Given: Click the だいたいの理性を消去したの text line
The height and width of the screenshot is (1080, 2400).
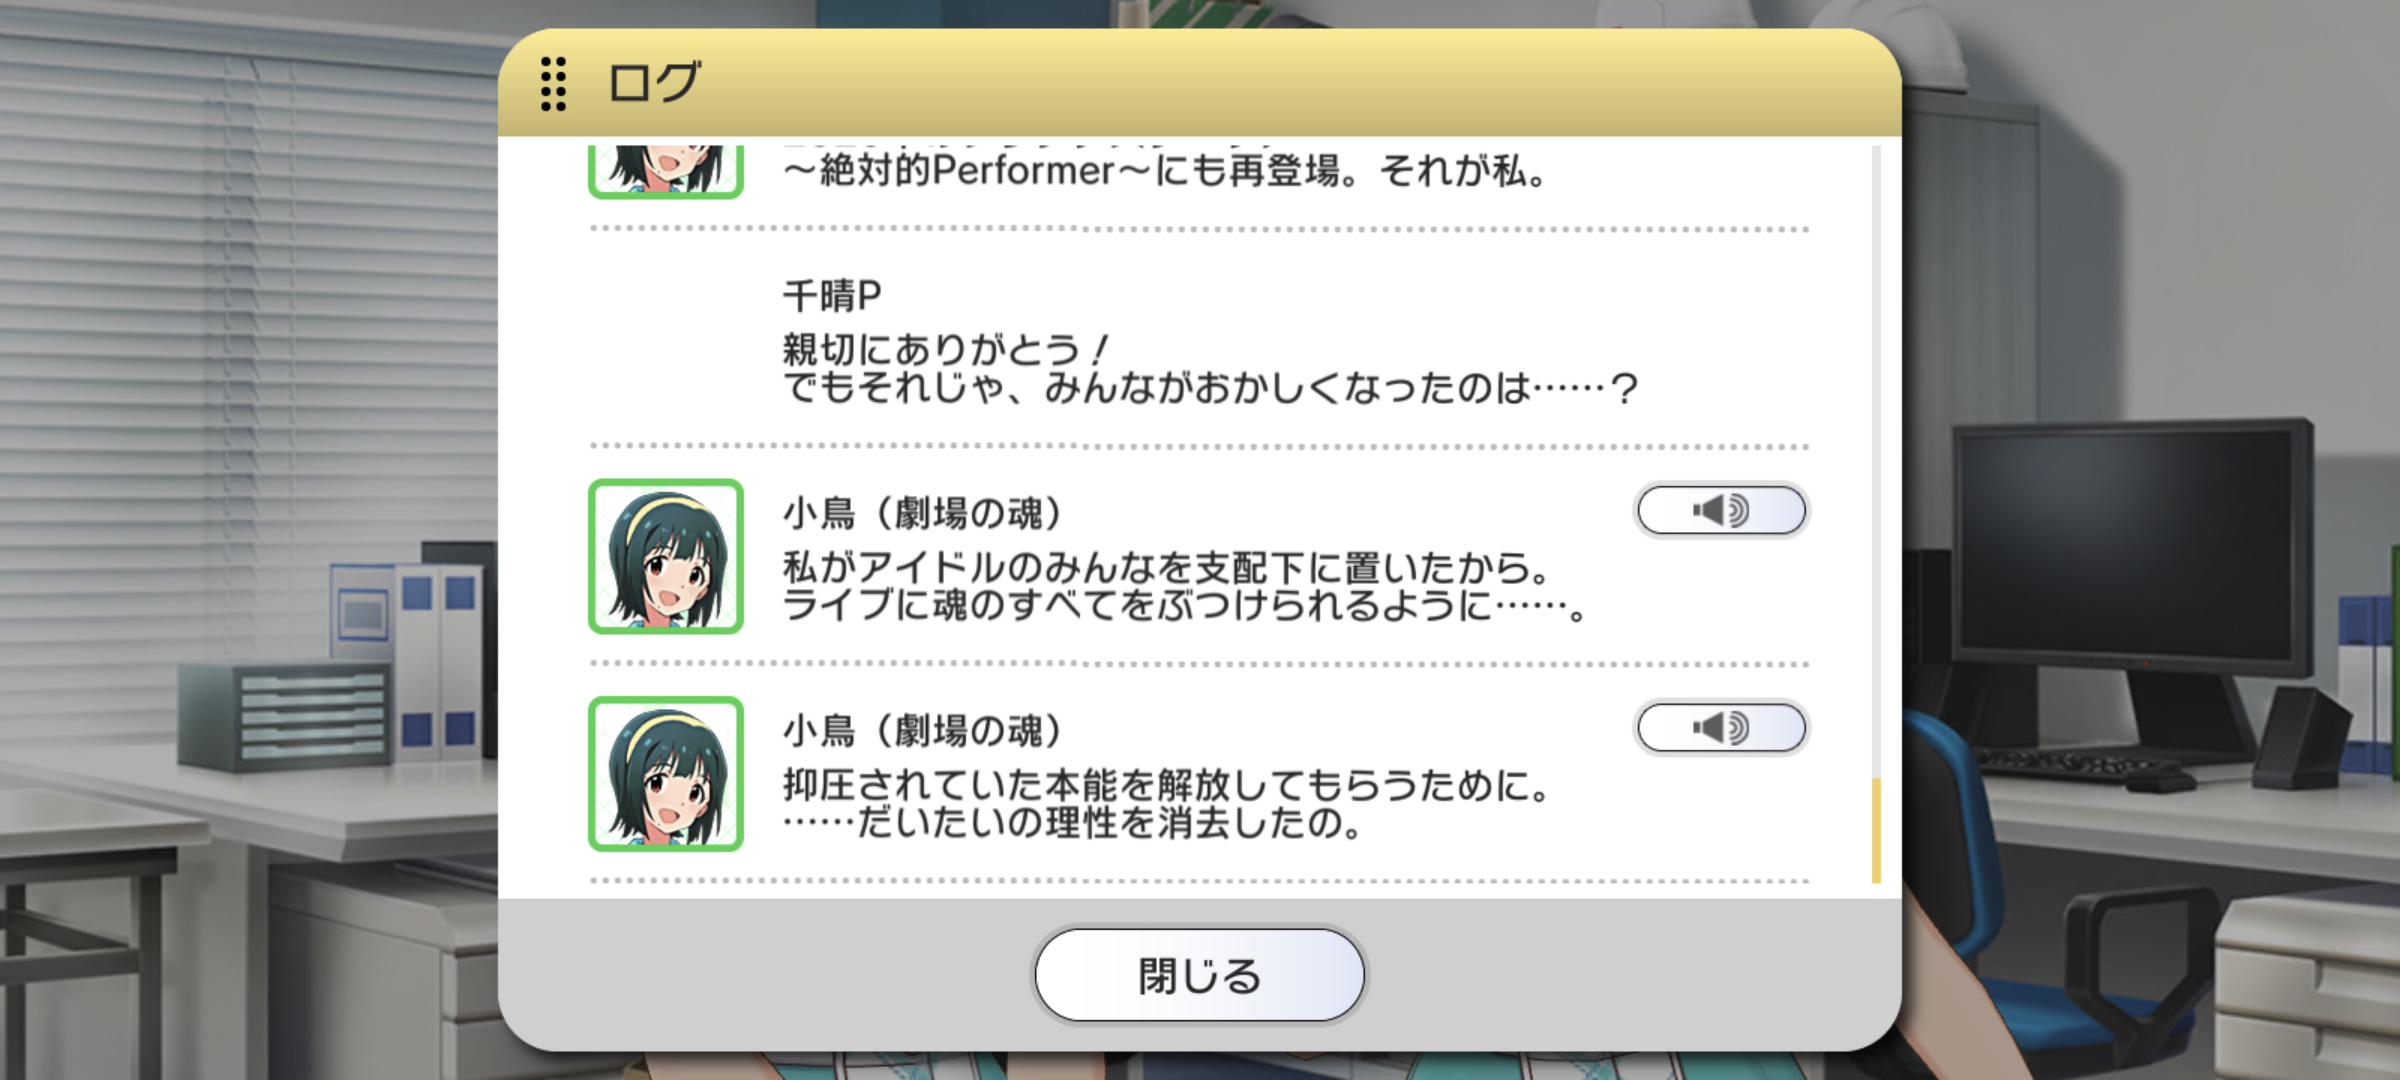Looking at the screenshot, I should [x=1072, y=823].
